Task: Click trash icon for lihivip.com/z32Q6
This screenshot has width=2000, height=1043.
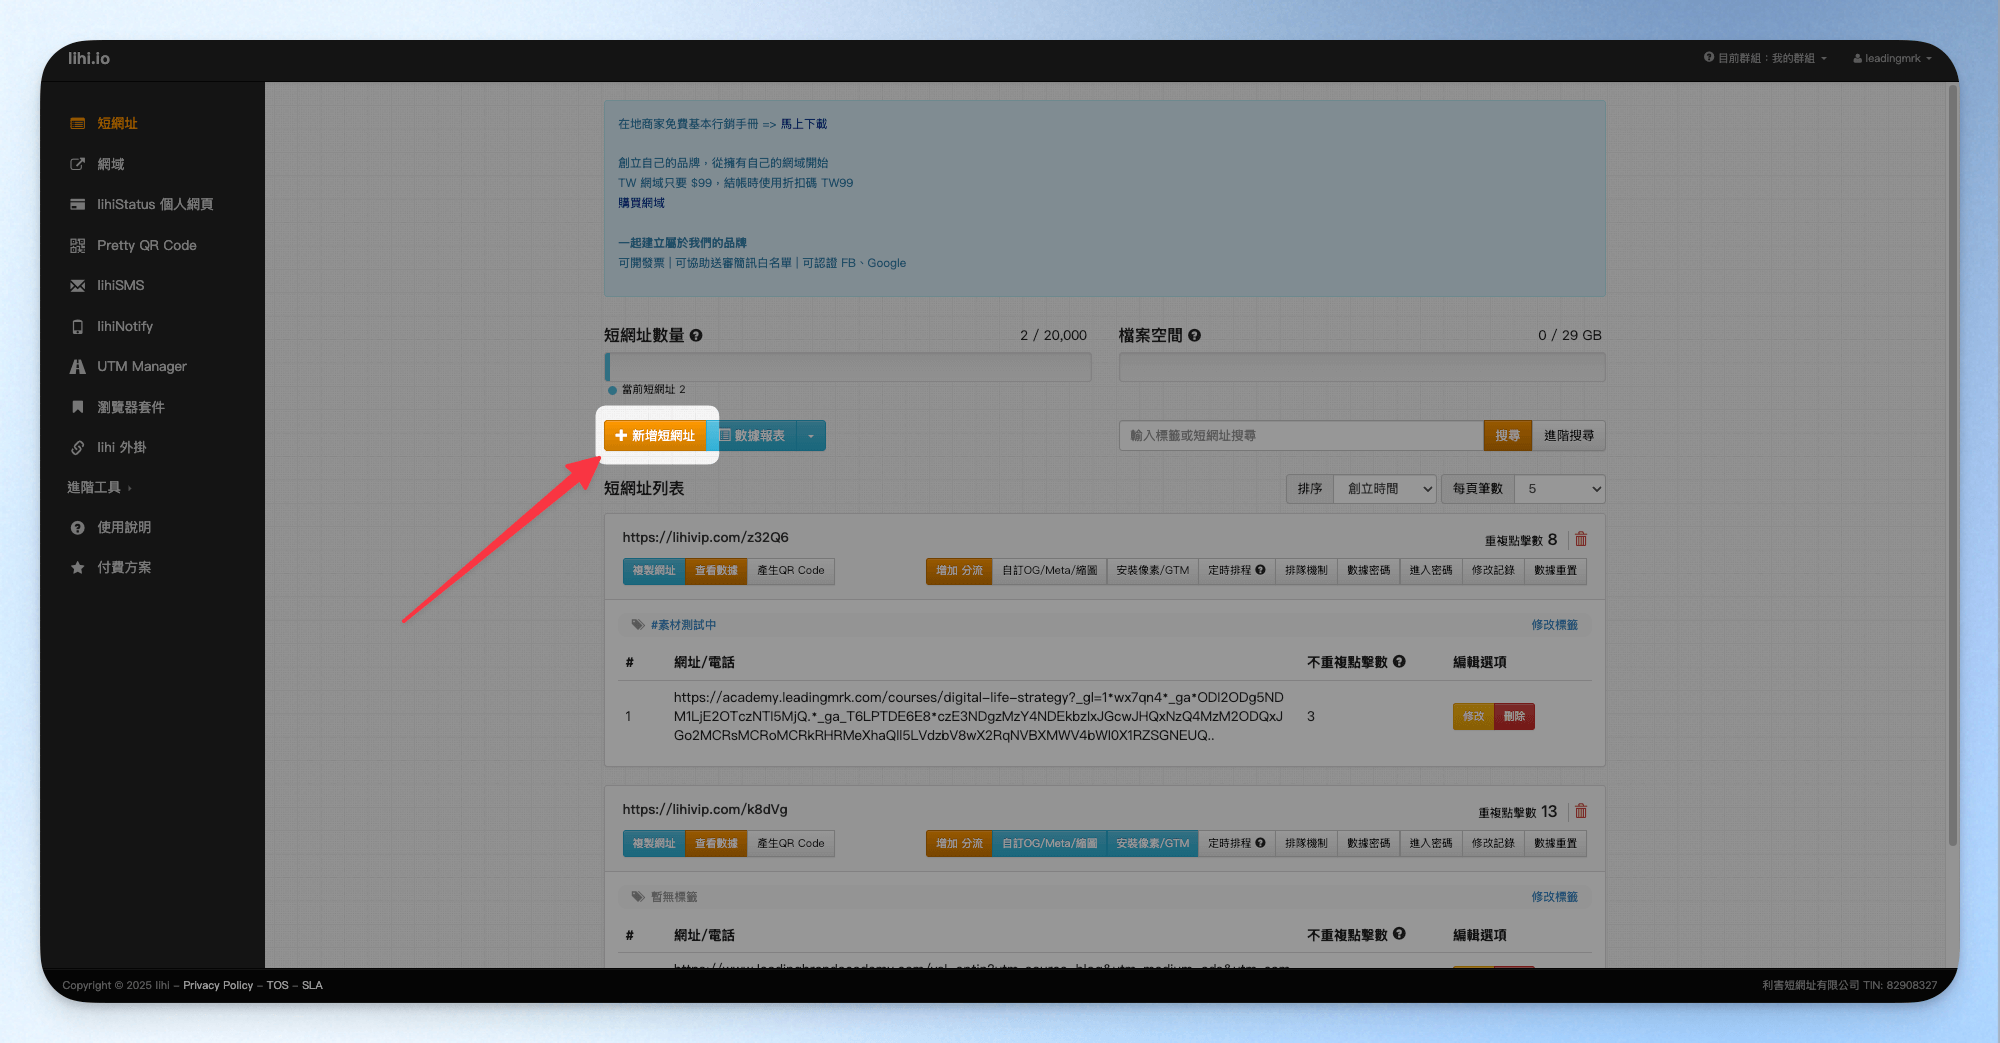Action: click(x=1581, y=539)
